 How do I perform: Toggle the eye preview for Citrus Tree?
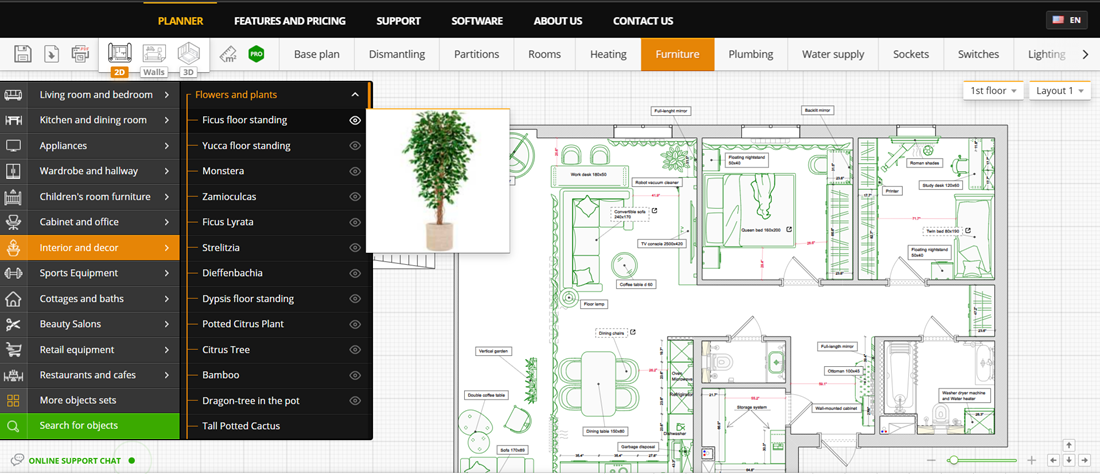(x=355, y=350)
